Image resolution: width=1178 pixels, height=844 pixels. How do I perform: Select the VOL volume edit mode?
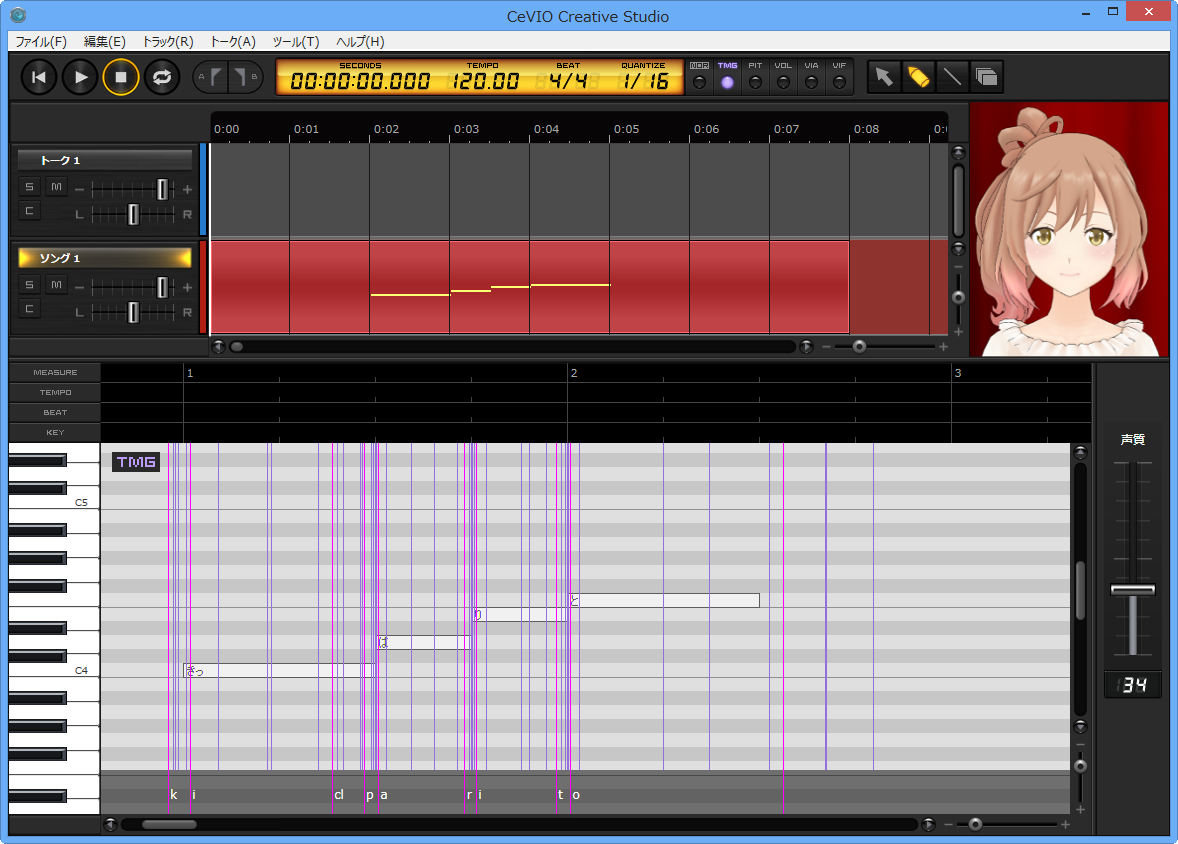coord(784,77)
